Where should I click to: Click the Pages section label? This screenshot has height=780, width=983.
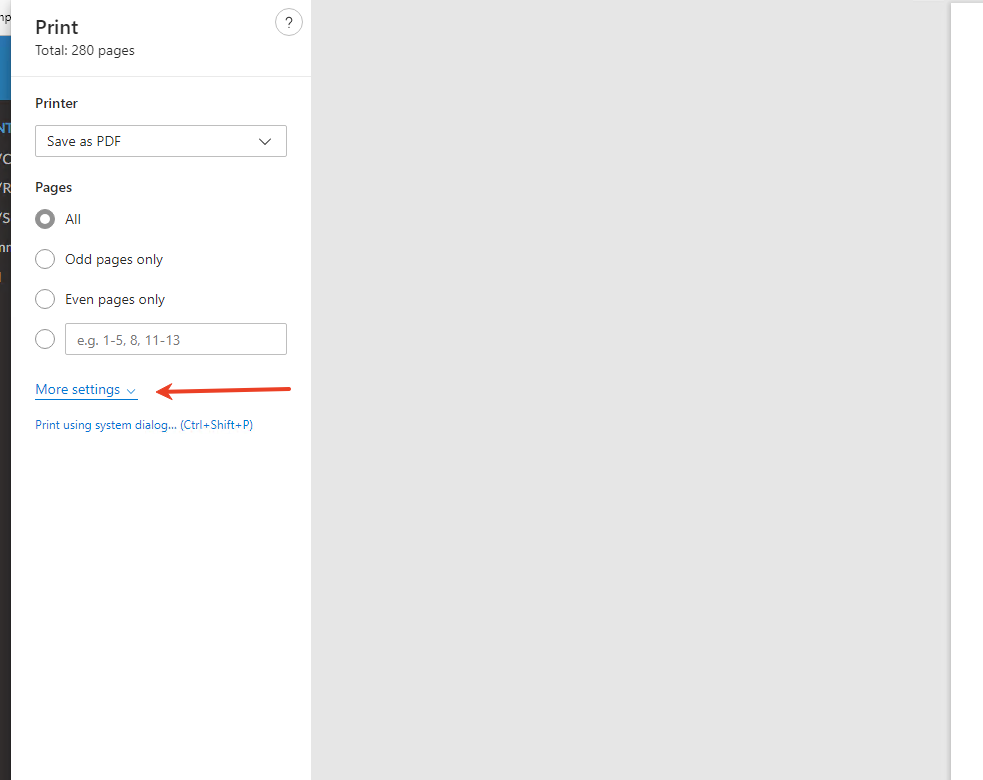pyautogui.click(x=54, y=187)
